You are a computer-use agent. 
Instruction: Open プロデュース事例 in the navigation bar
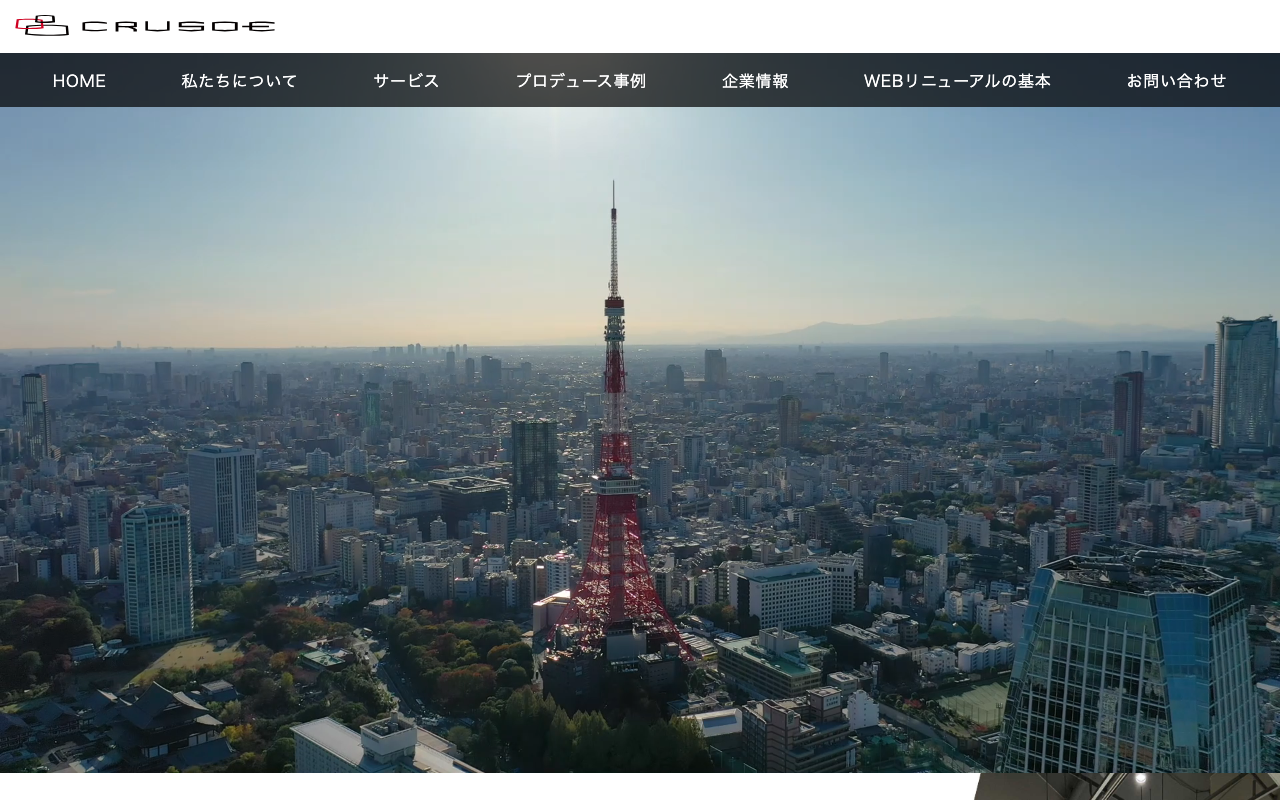coord(581,81)
